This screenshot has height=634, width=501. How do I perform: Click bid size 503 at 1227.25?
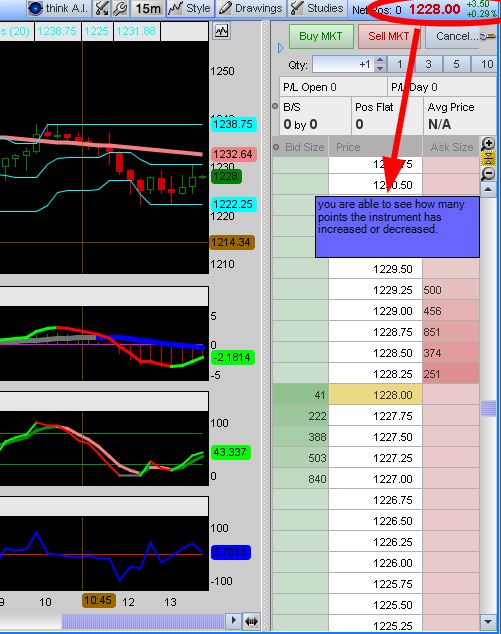point(300,458)
